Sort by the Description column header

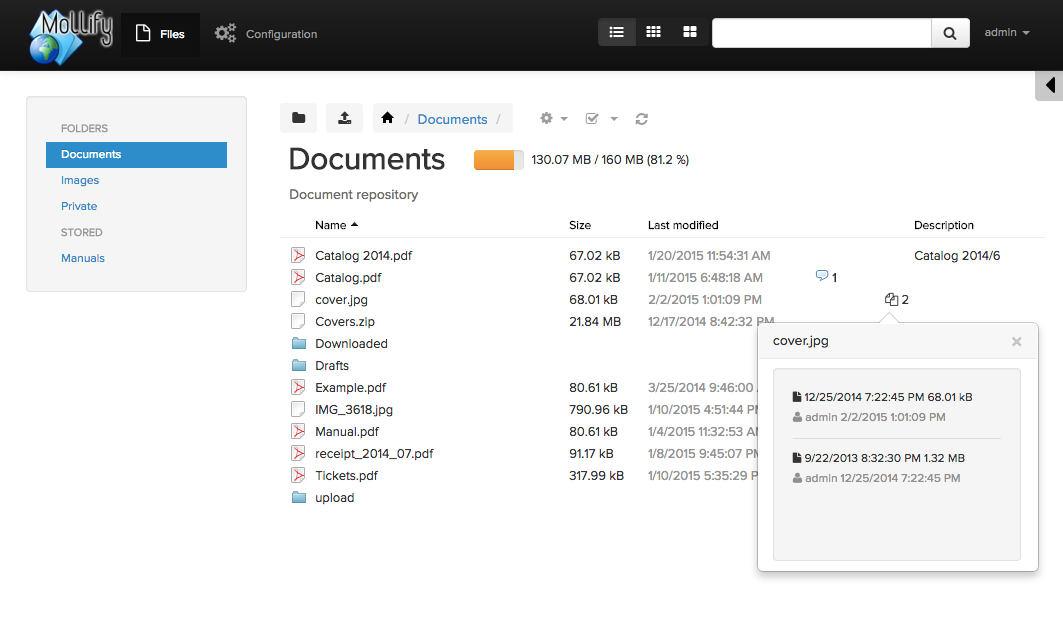[x=944, y=225]
